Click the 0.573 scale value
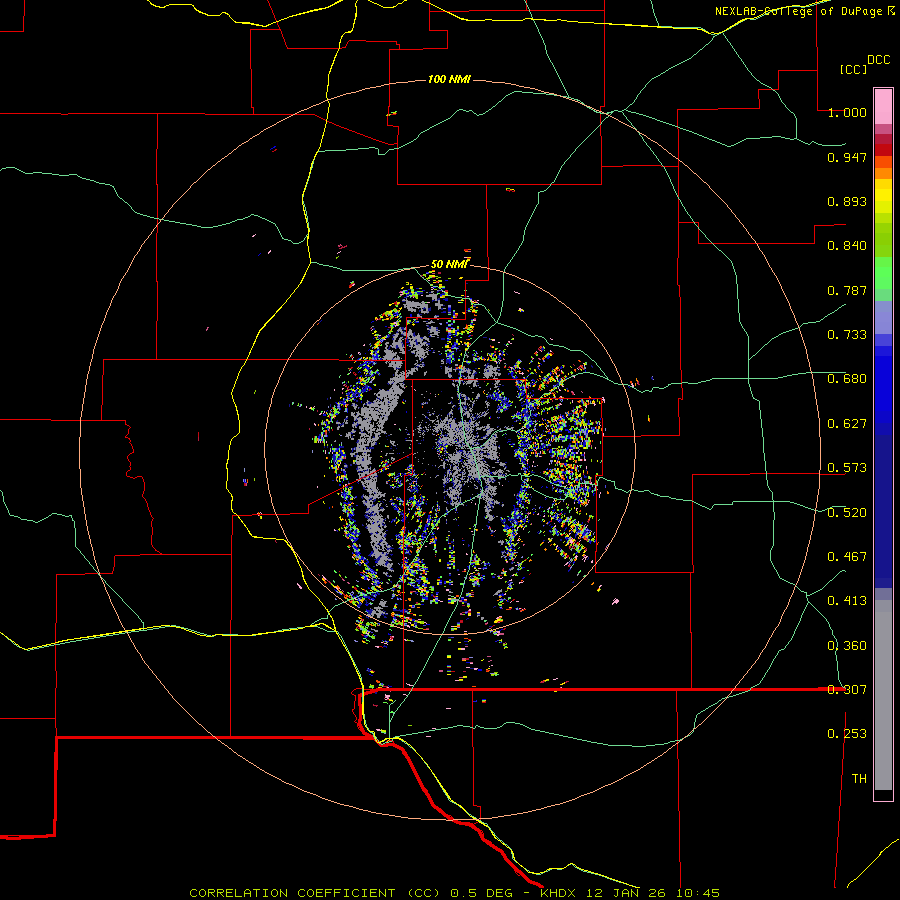 847,468
